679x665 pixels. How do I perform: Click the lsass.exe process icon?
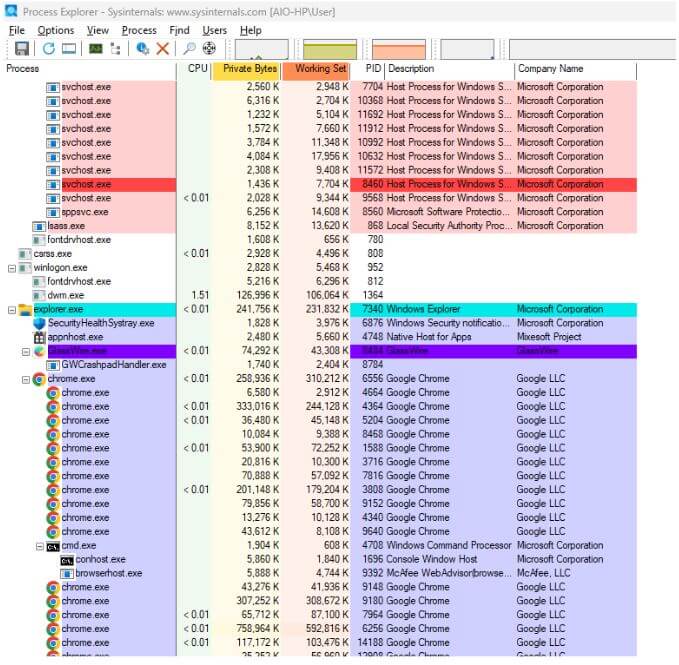tap(39, 226)
